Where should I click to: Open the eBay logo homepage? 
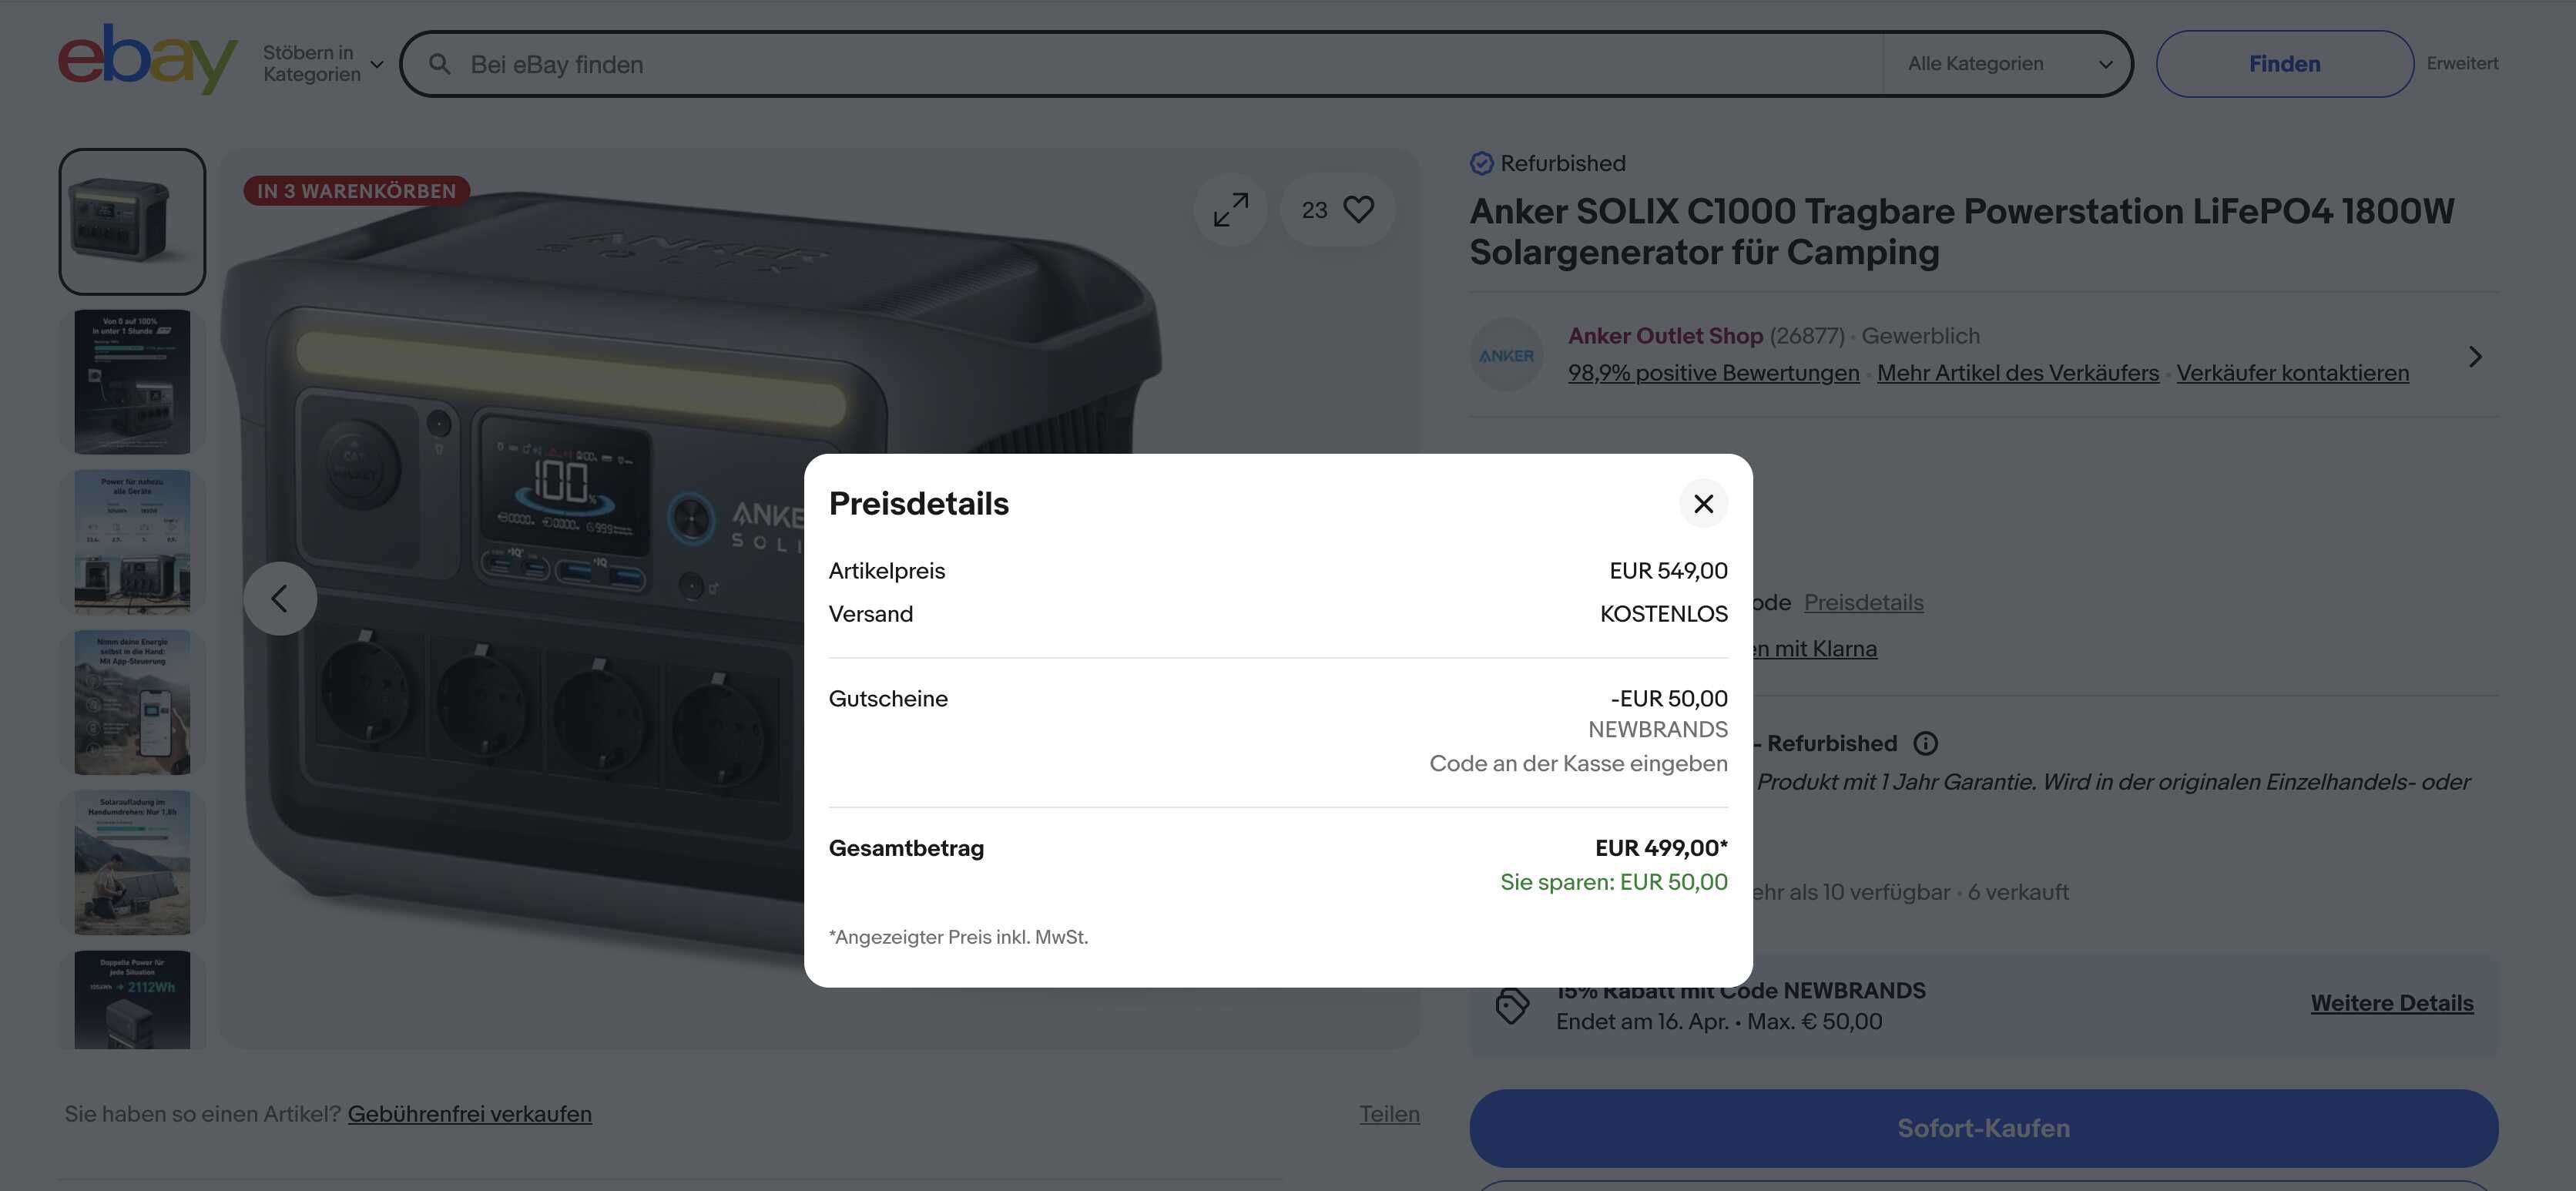point(147,60)
